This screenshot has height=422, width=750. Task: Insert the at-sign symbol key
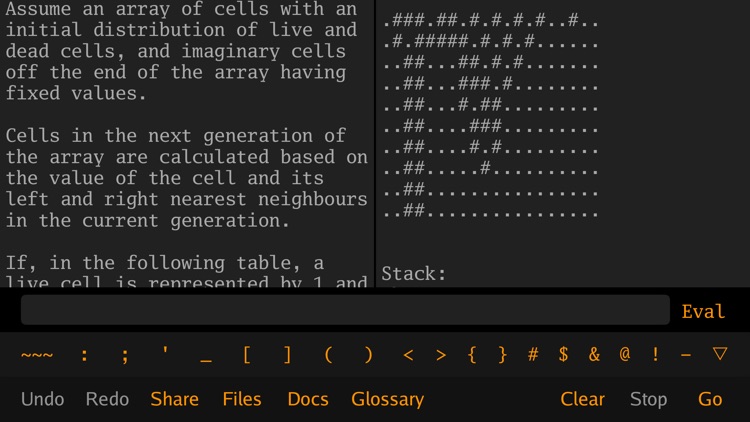pos(625,355)
